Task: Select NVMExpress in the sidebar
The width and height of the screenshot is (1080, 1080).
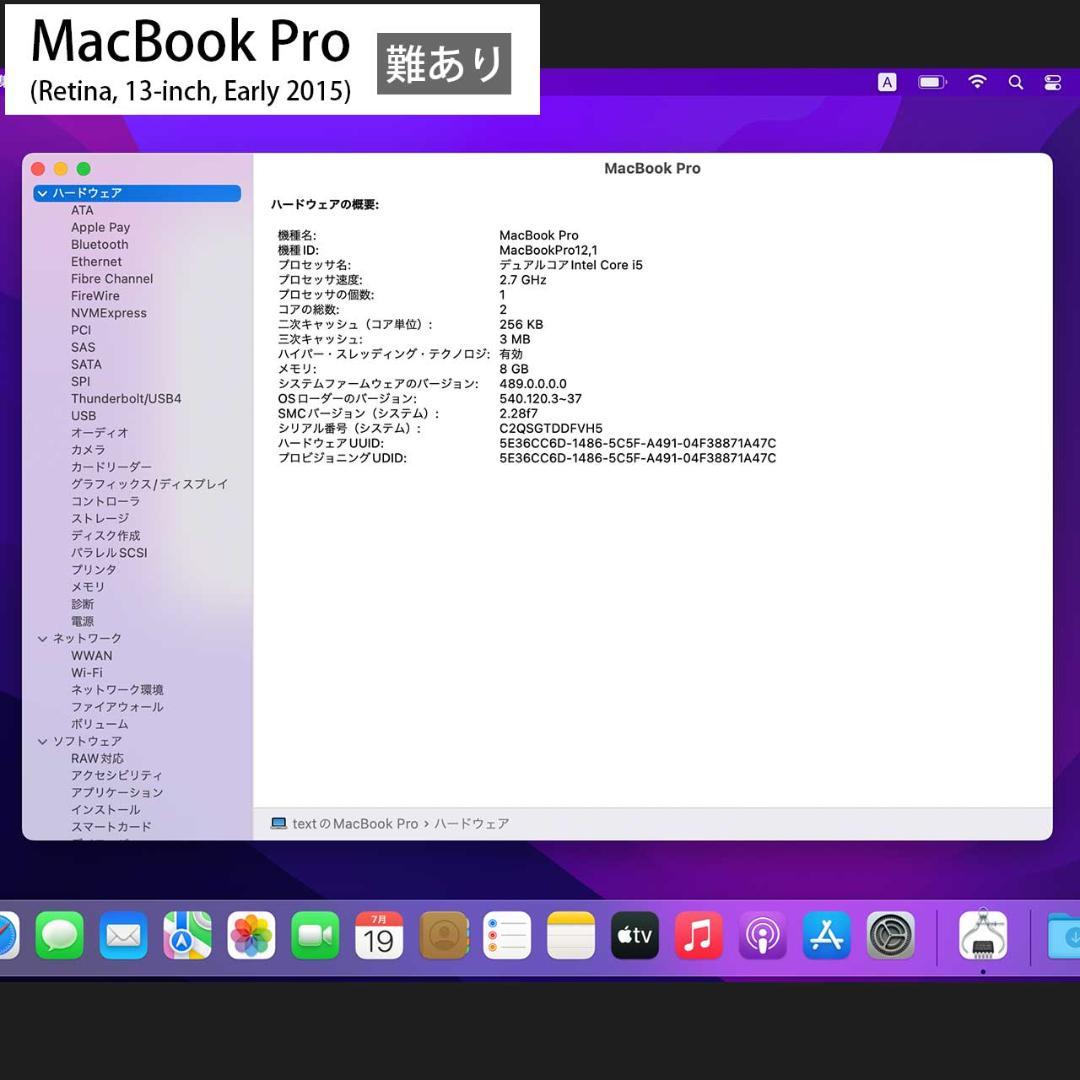Action: (x=109, y=313)
